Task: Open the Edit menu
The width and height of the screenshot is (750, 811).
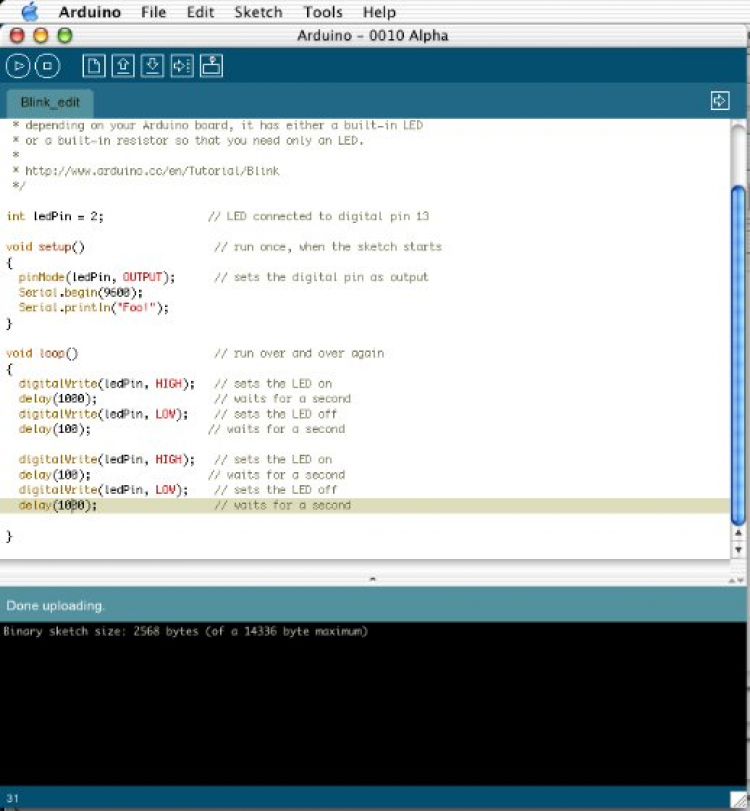Action: click(200, 12)
